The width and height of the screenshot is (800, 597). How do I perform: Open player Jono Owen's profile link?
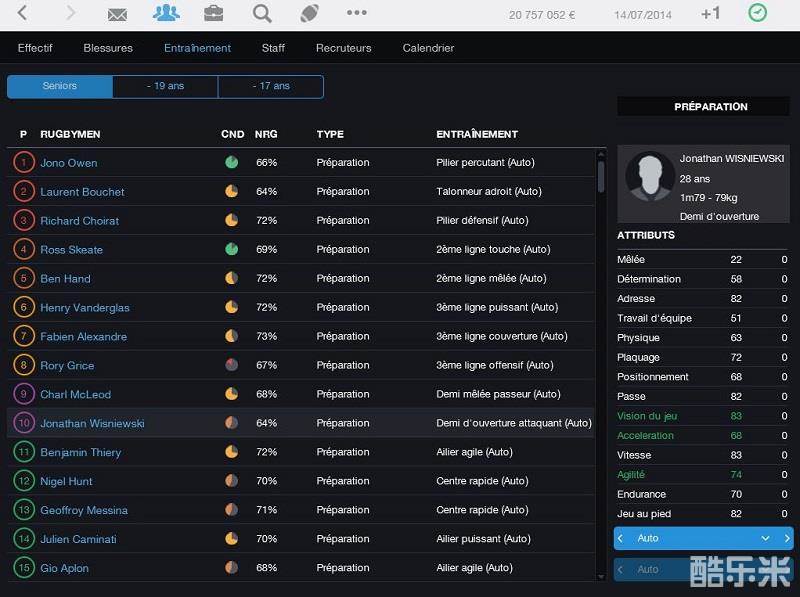tap(69, 163)
